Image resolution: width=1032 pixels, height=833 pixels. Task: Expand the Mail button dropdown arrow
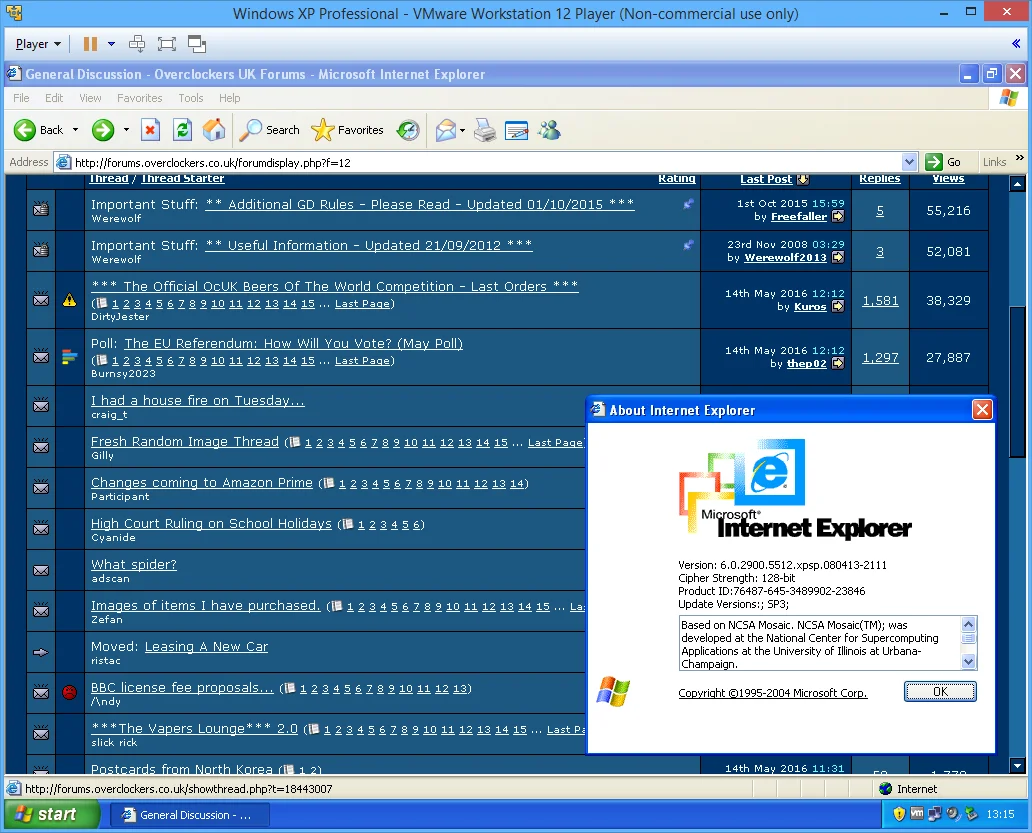coord(462,130)
